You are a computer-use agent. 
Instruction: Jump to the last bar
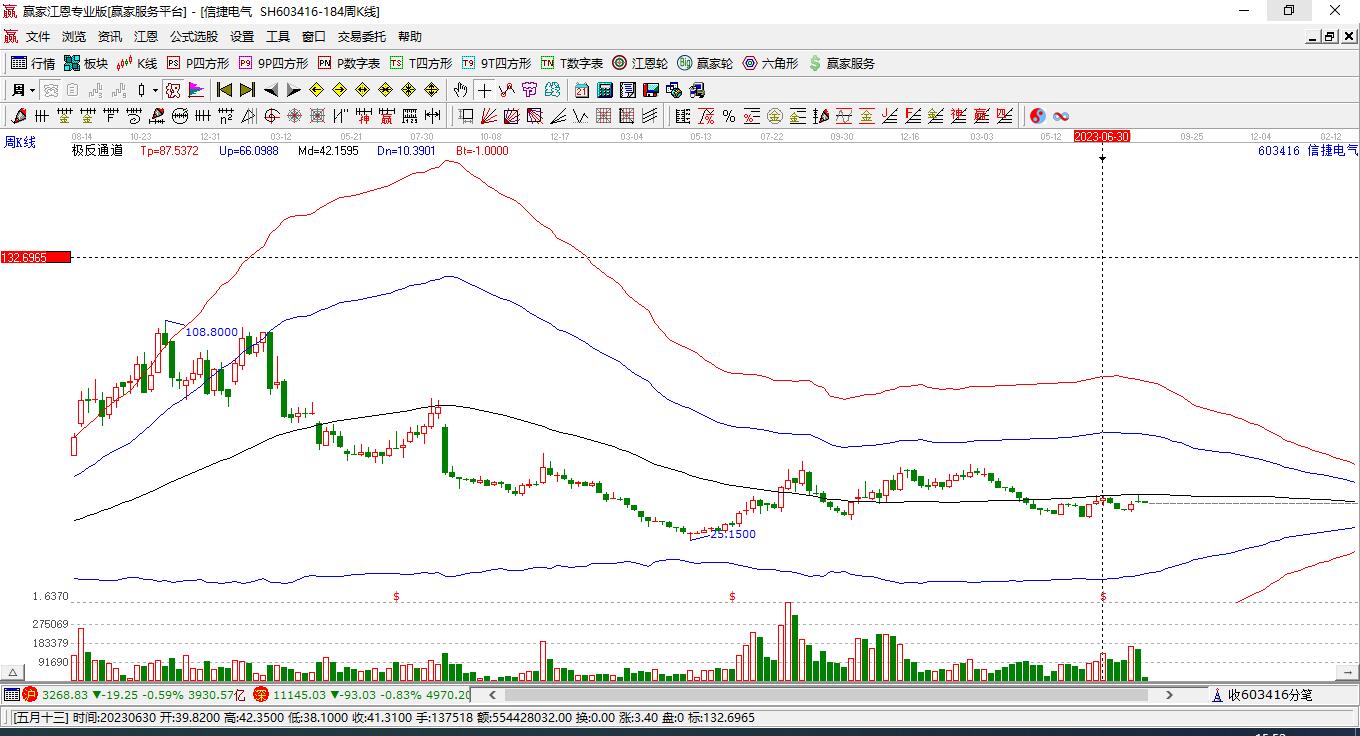pos(247,90)
